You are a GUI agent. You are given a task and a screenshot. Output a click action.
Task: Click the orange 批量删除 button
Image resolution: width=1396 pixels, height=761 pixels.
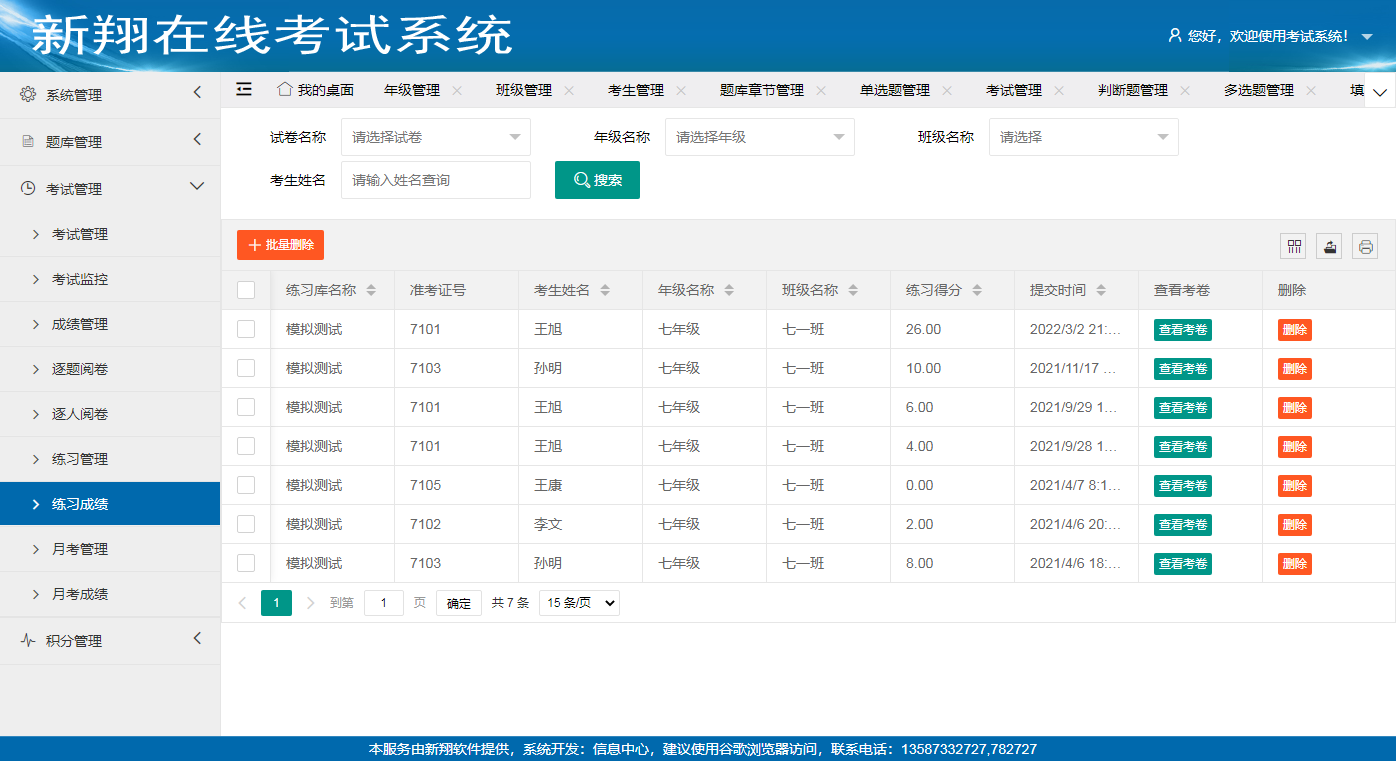point(280,245)
